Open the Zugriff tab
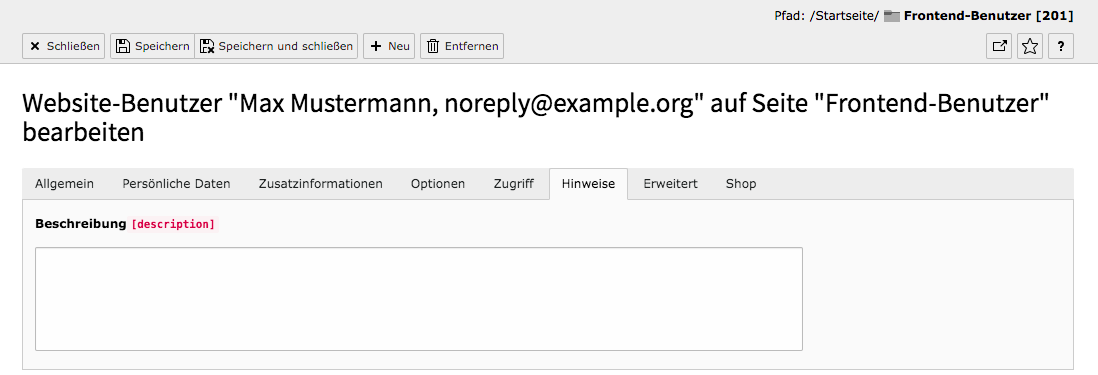Viewport: 1098px width, 375px height. (513, 184)
